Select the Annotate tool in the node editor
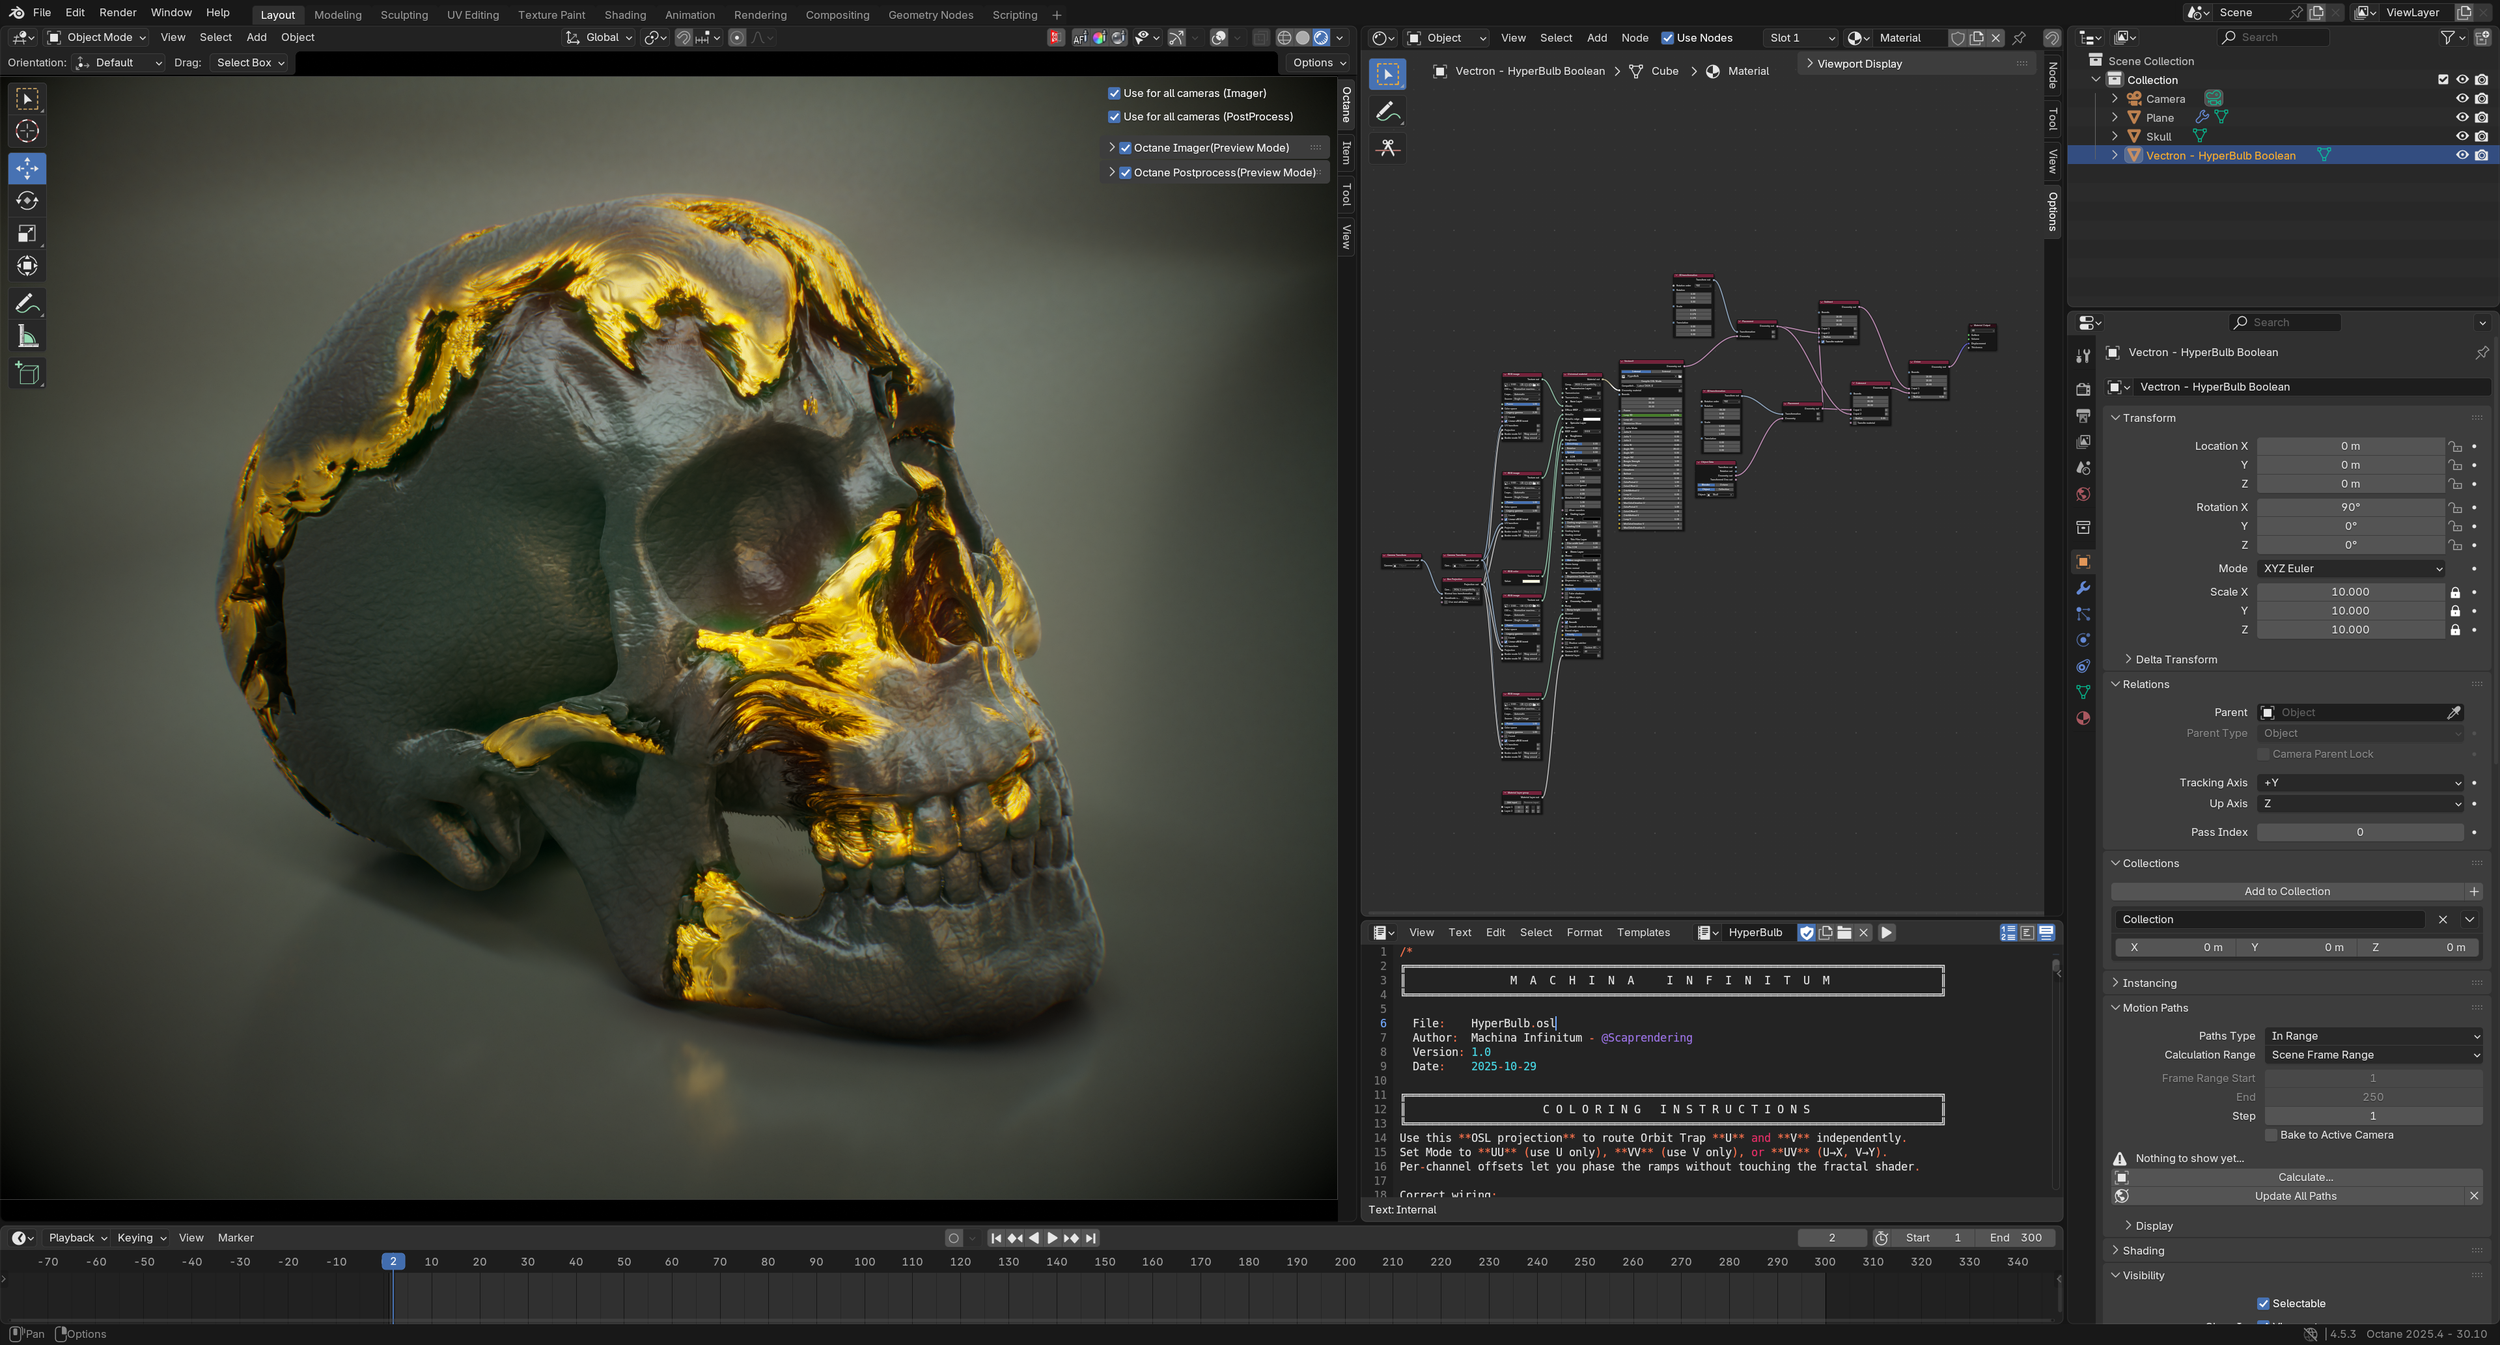This screenshot has height=1345, width=2500. tap(1388, 112)
